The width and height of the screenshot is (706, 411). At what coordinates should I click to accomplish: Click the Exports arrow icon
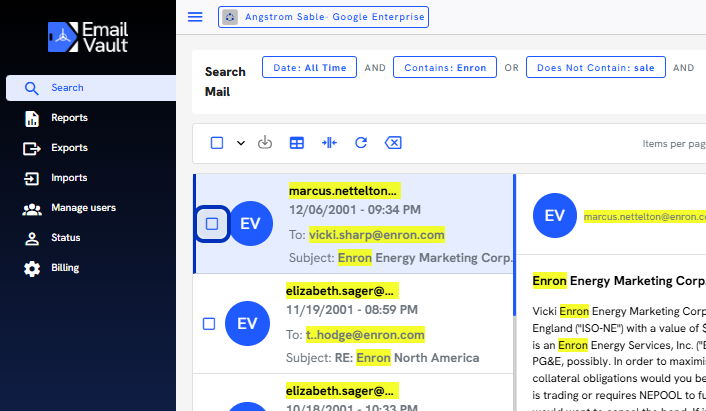(x=32, y=148)
